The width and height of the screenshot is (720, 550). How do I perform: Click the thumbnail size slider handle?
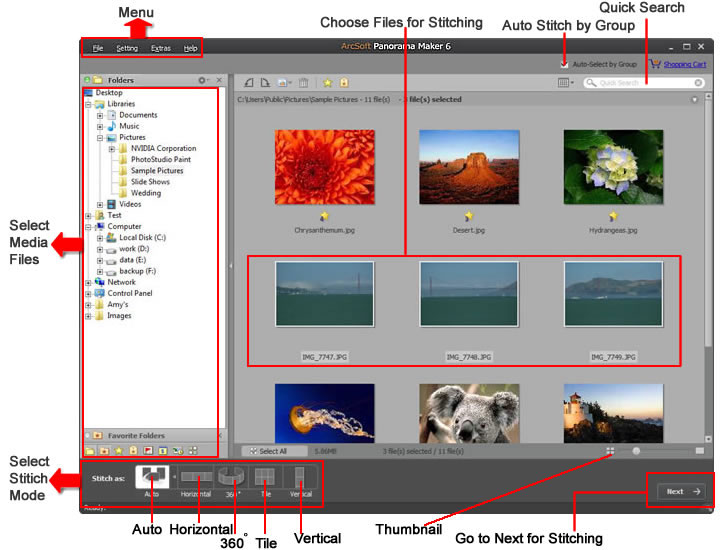pyautogui.click(x=636, y=451)
